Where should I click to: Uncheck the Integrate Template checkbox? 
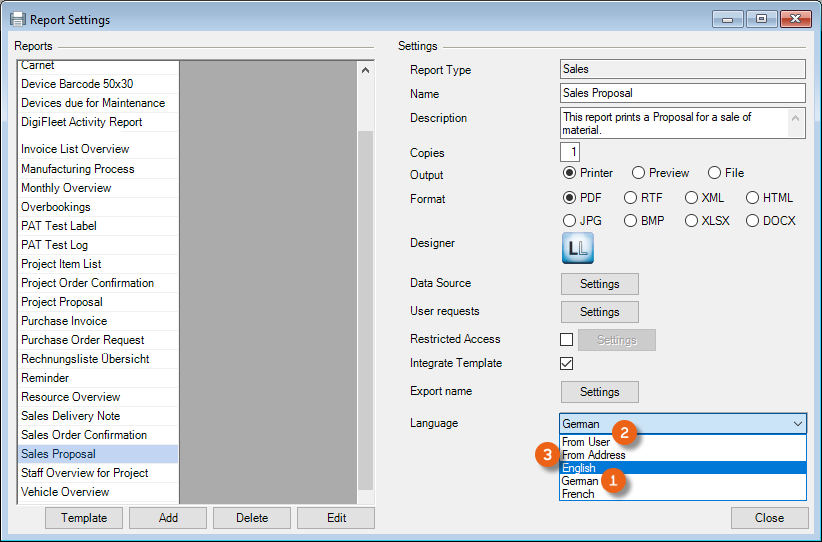point(567,364)
